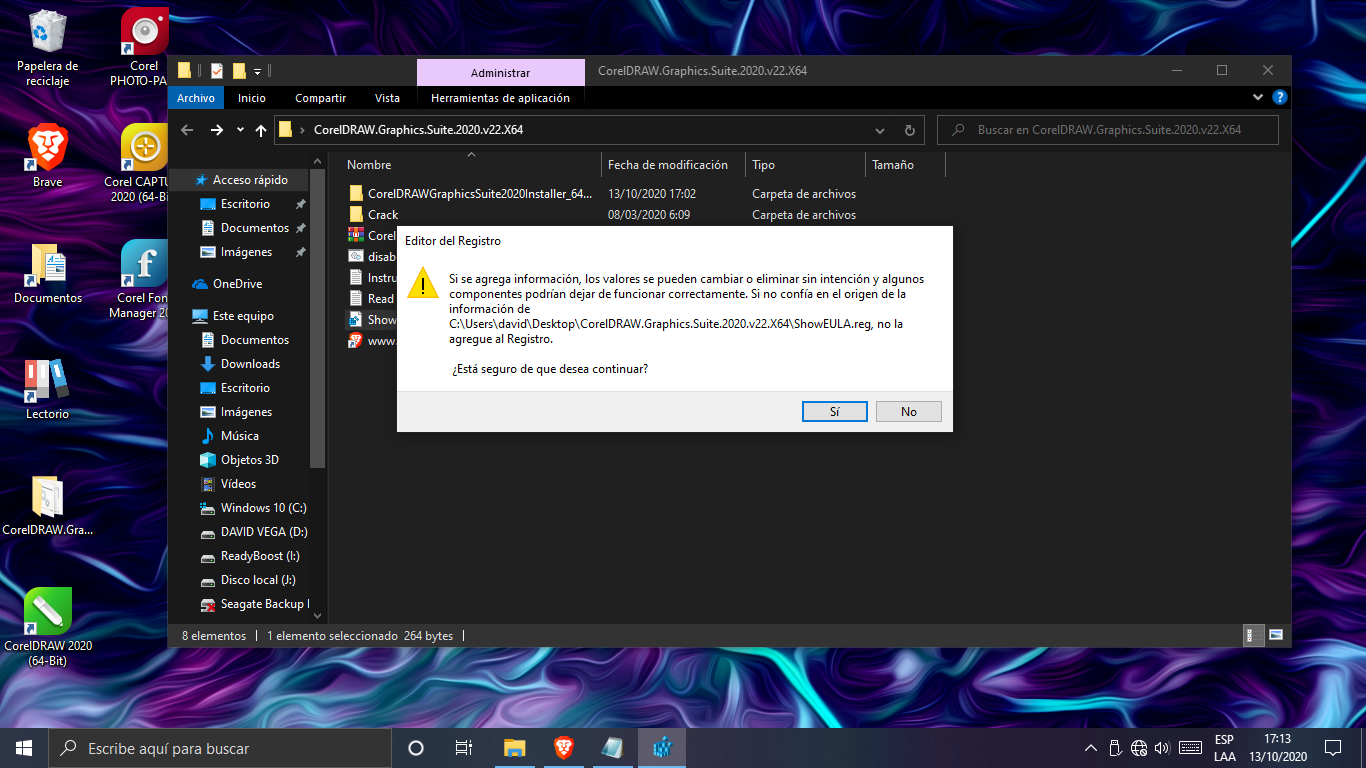This screenshot has width=1366, height=768.
Task: Go up one folder level arrow
Action: tap(261, 130)
